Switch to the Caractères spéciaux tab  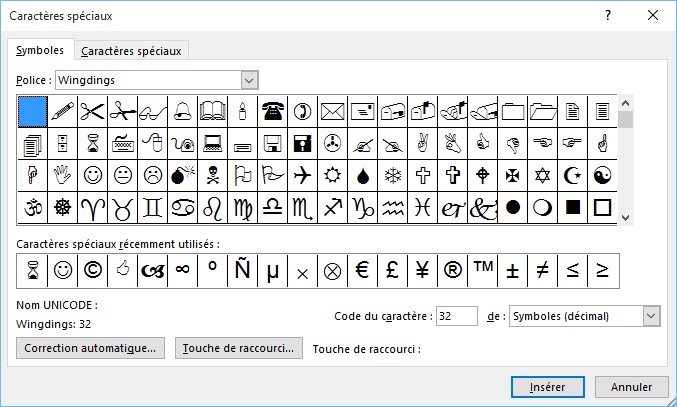(x=133, y=51)
